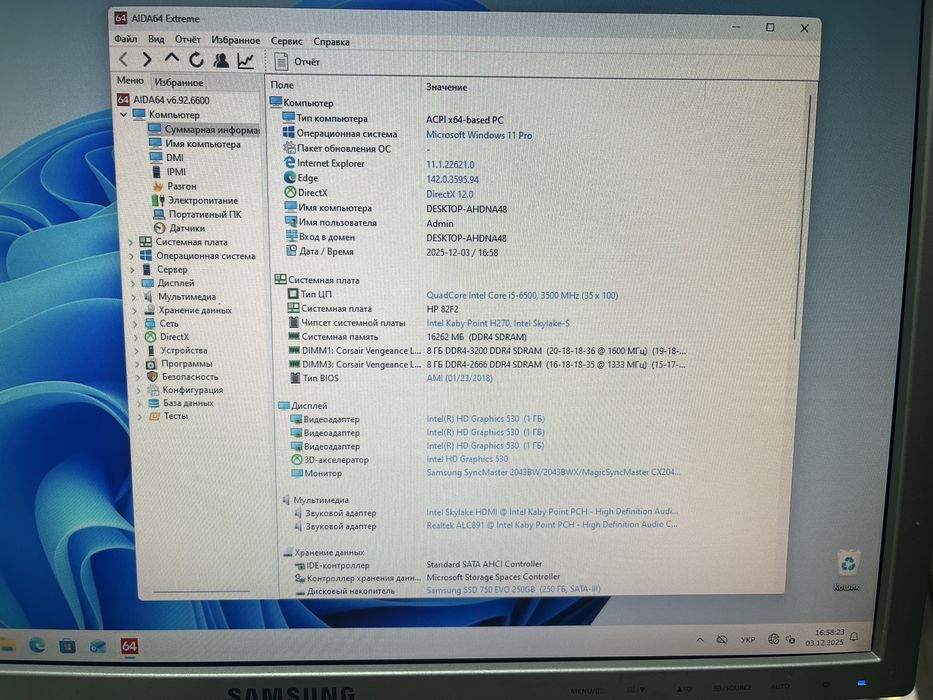933x700 pixels.
Task: Expand the Системная плата tree node
Action: tap(131, 242)
